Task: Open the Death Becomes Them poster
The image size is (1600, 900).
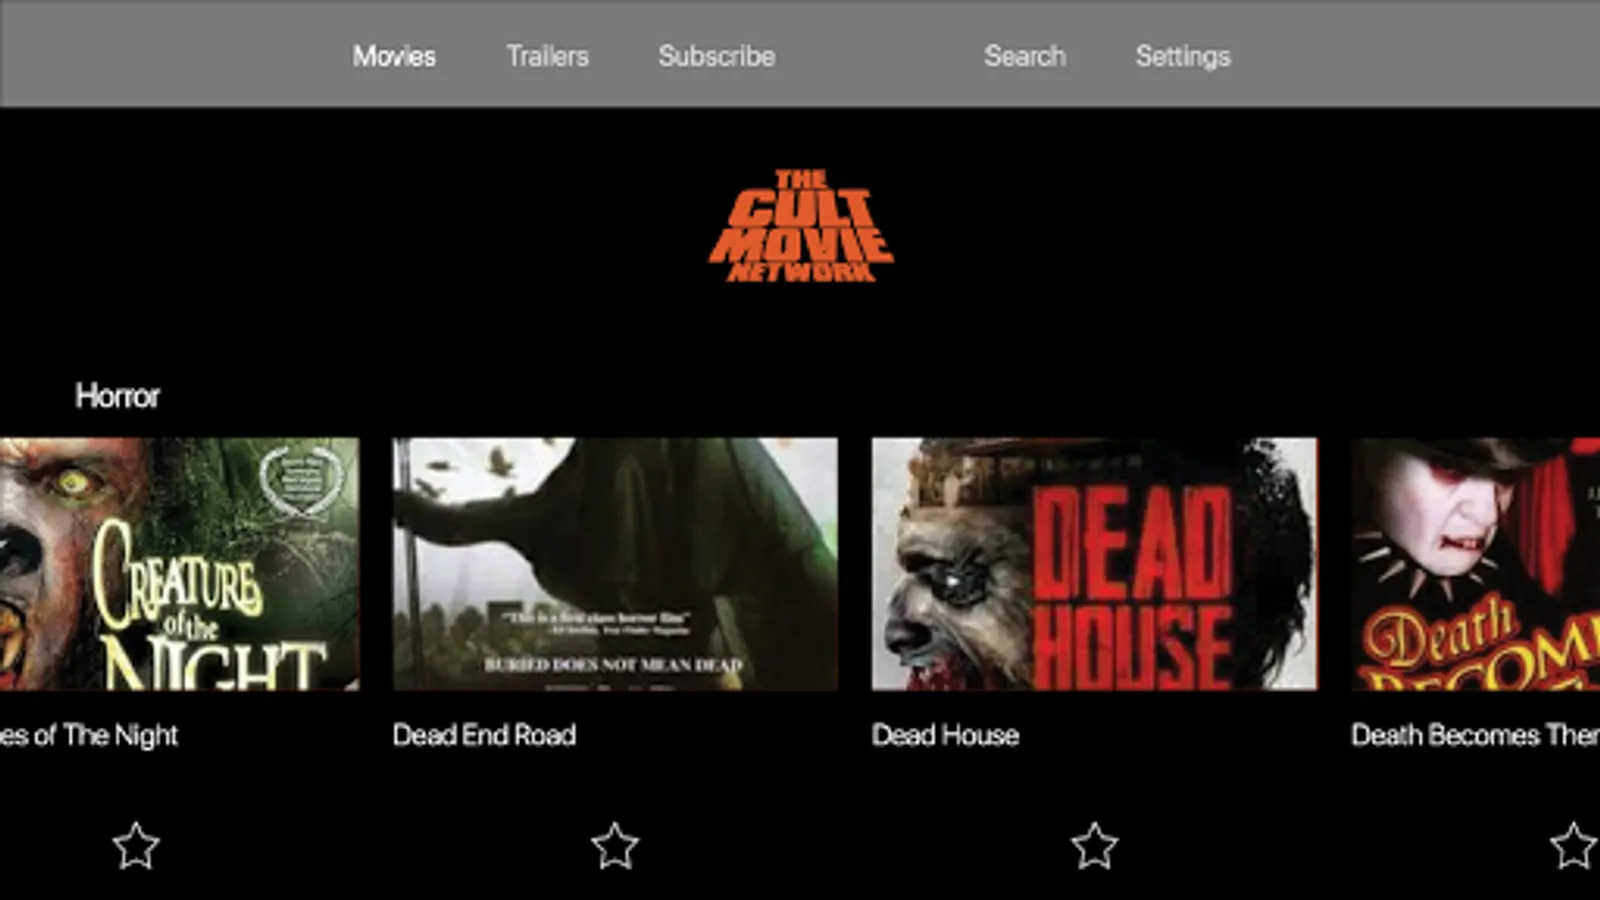Action: coord(1476,564)
